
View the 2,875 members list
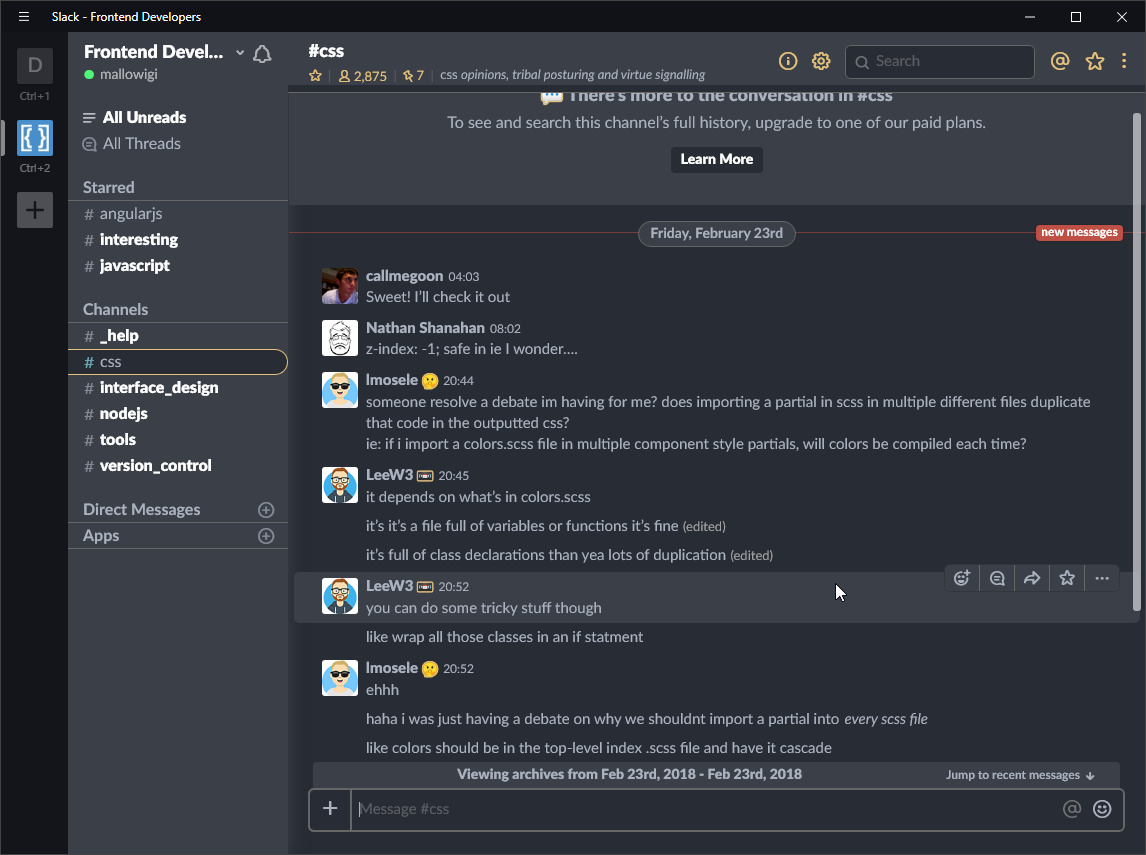[x=363, y=75]
